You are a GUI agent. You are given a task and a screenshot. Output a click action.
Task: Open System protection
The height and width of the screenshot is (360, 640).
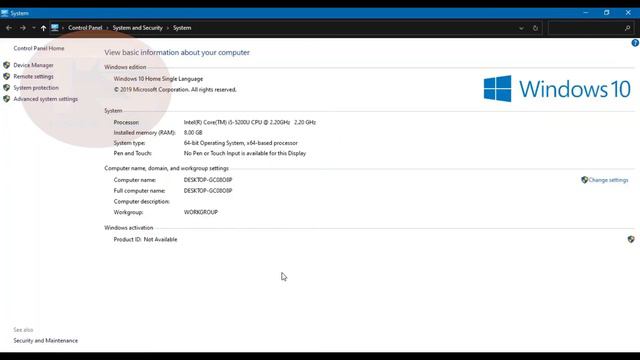(36, 88)
